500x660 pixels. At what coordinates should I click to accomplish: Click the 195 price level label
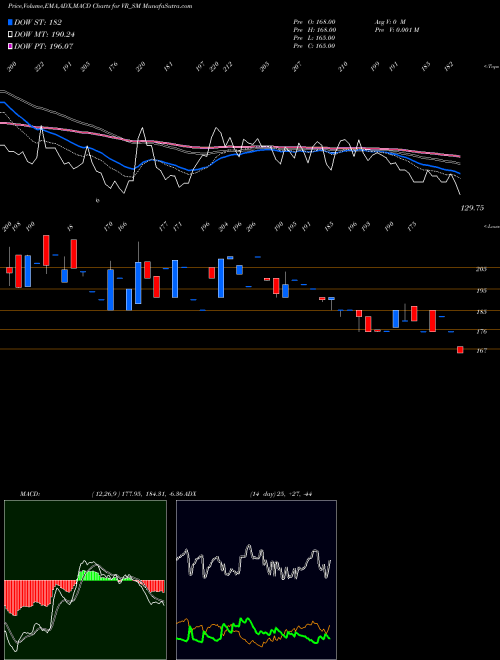tap(481, 291)
